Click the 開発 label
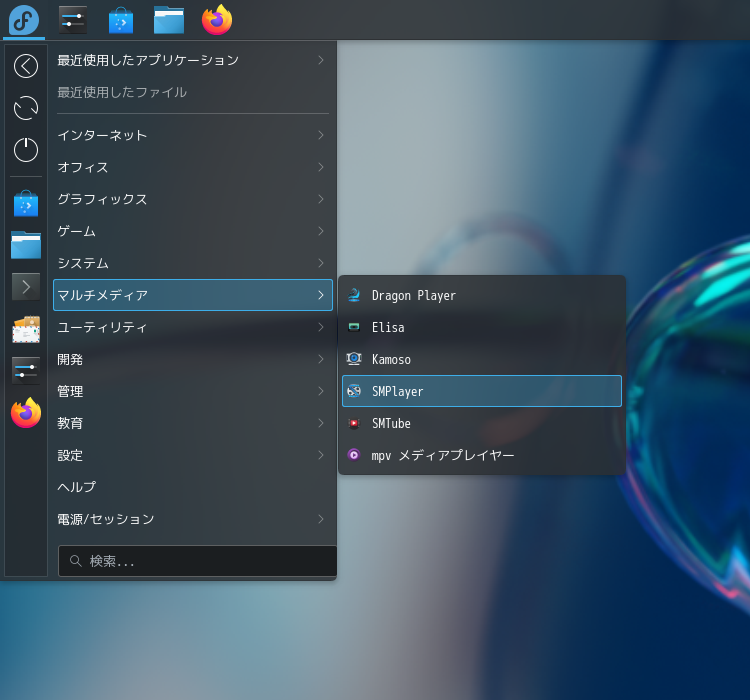This screenshot has width=750, height=700. tap(70, 359)
